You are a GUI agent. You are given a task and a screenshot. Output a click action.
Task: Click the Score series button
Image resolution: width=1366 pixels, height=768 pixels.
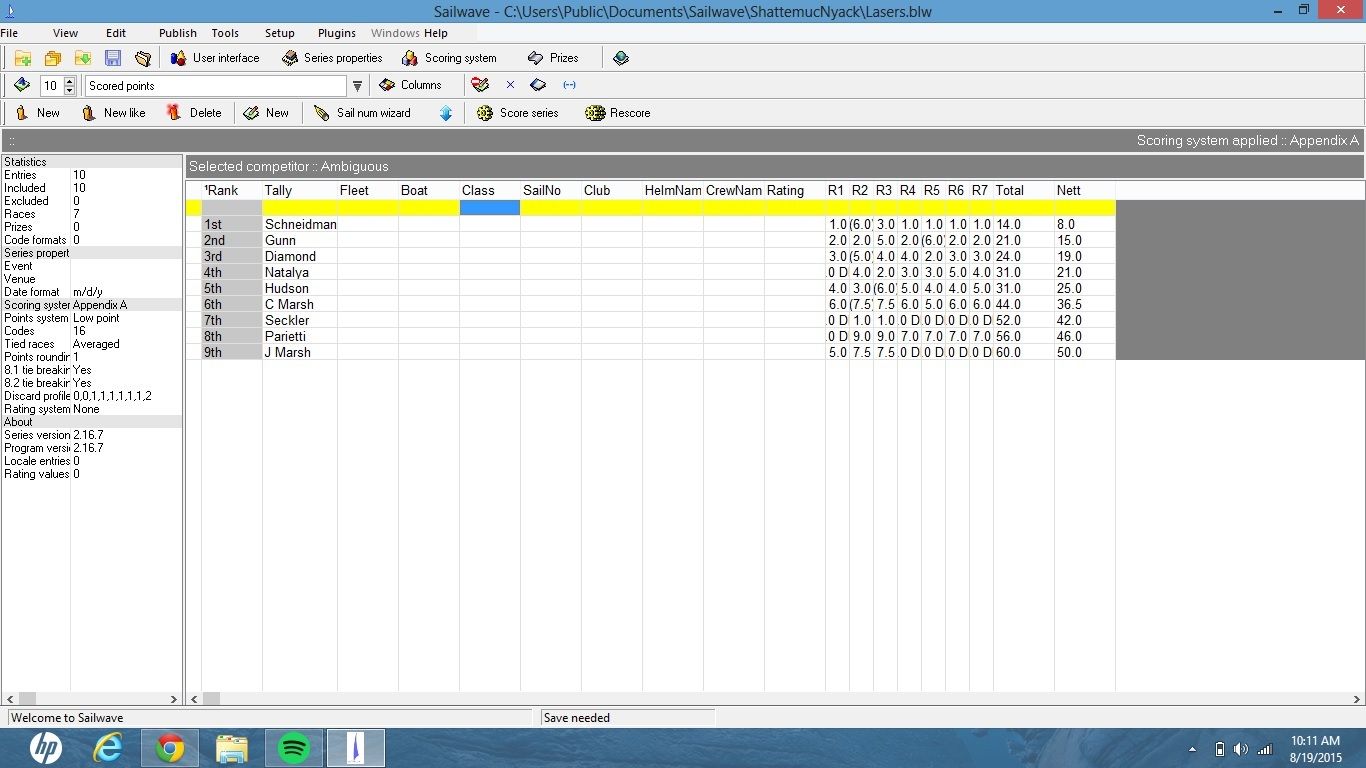[517, 113]
